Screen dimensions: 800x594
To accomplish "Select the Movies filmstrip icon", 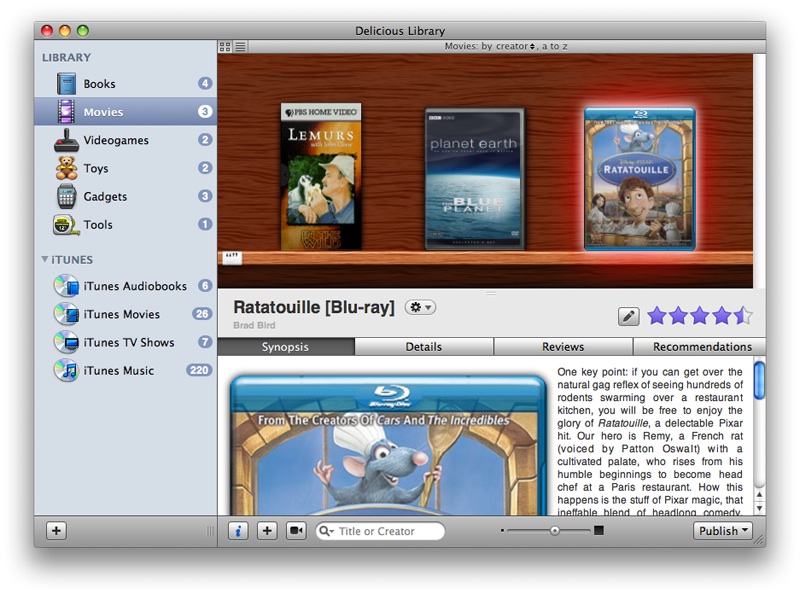I will click(x=66, y=112).
